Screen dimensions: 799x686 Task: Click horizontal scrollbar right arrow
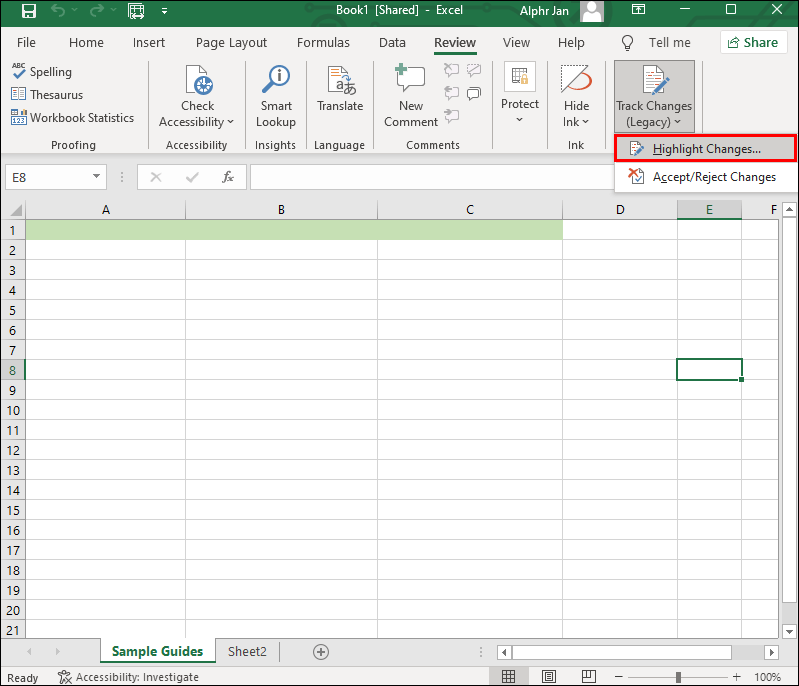771,652
